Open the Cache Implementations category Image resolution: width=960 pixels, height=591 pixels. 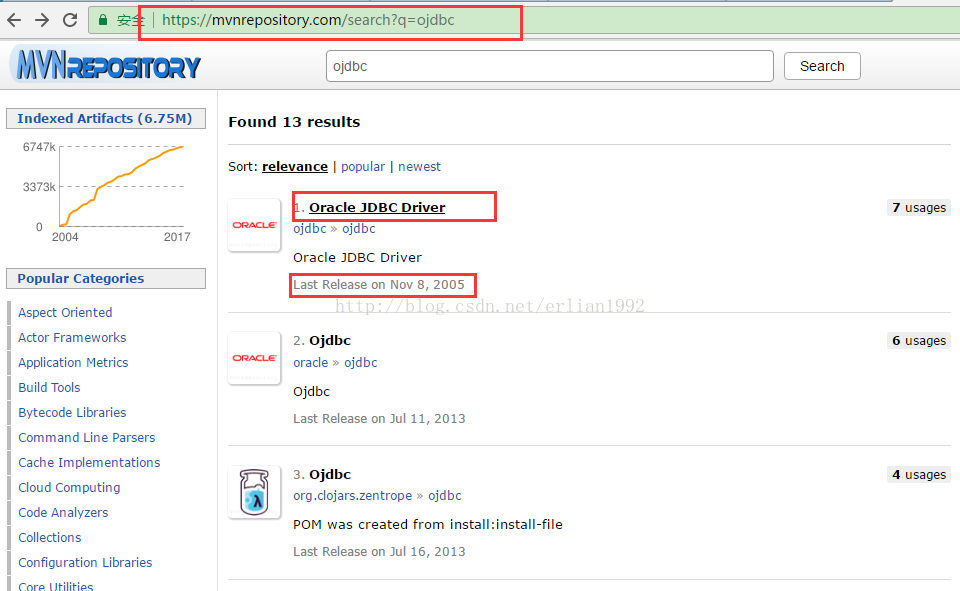(x=89, y=463)
